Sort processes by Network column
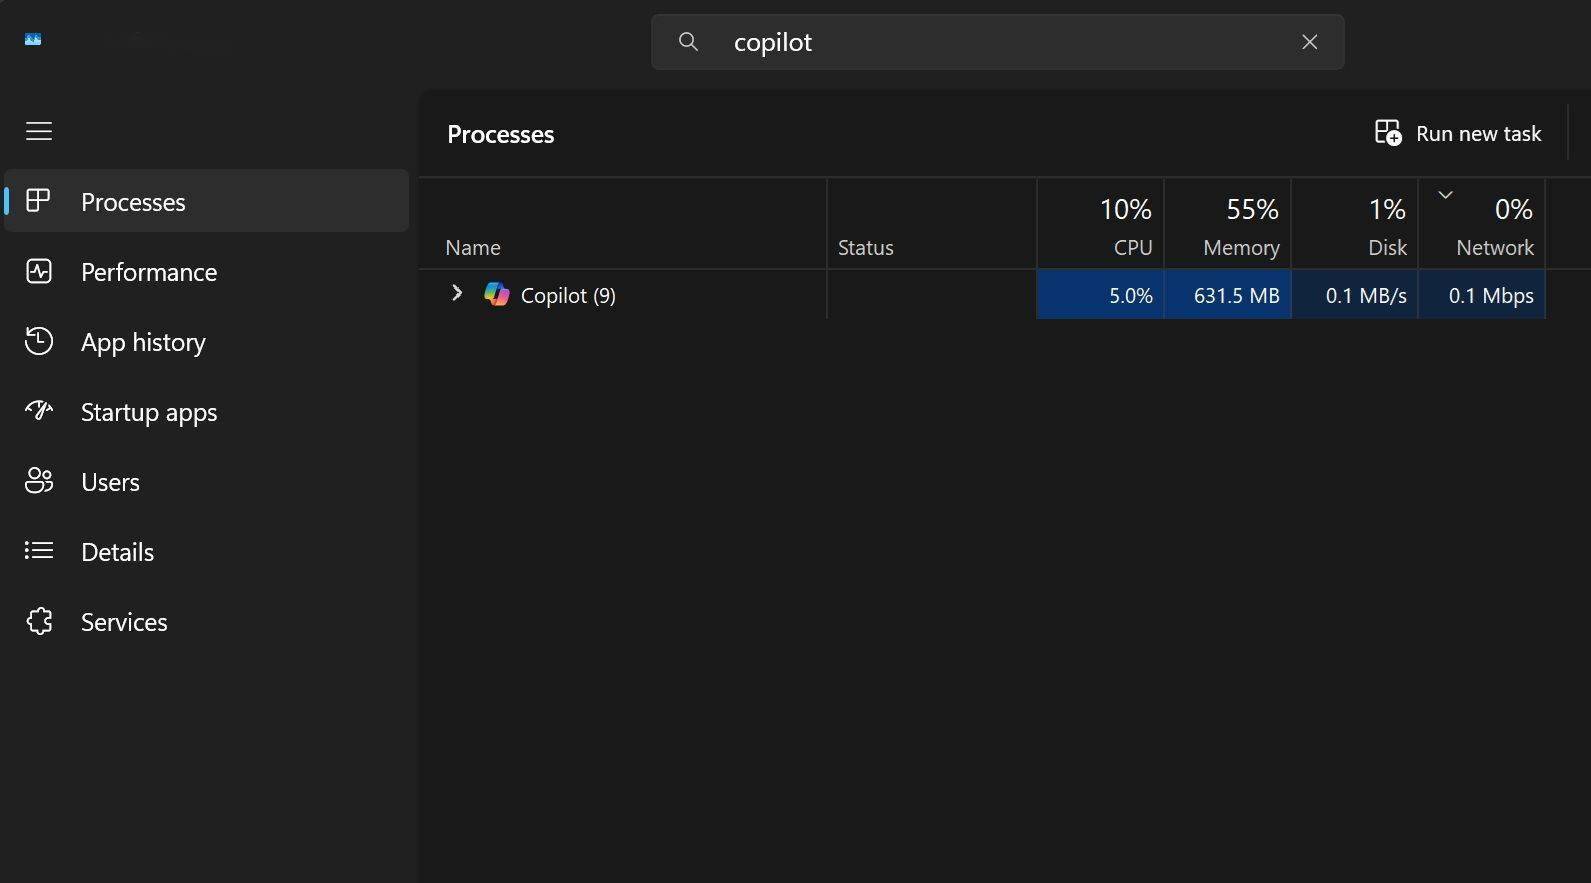1591x883 pixels. pos(1482,224)
